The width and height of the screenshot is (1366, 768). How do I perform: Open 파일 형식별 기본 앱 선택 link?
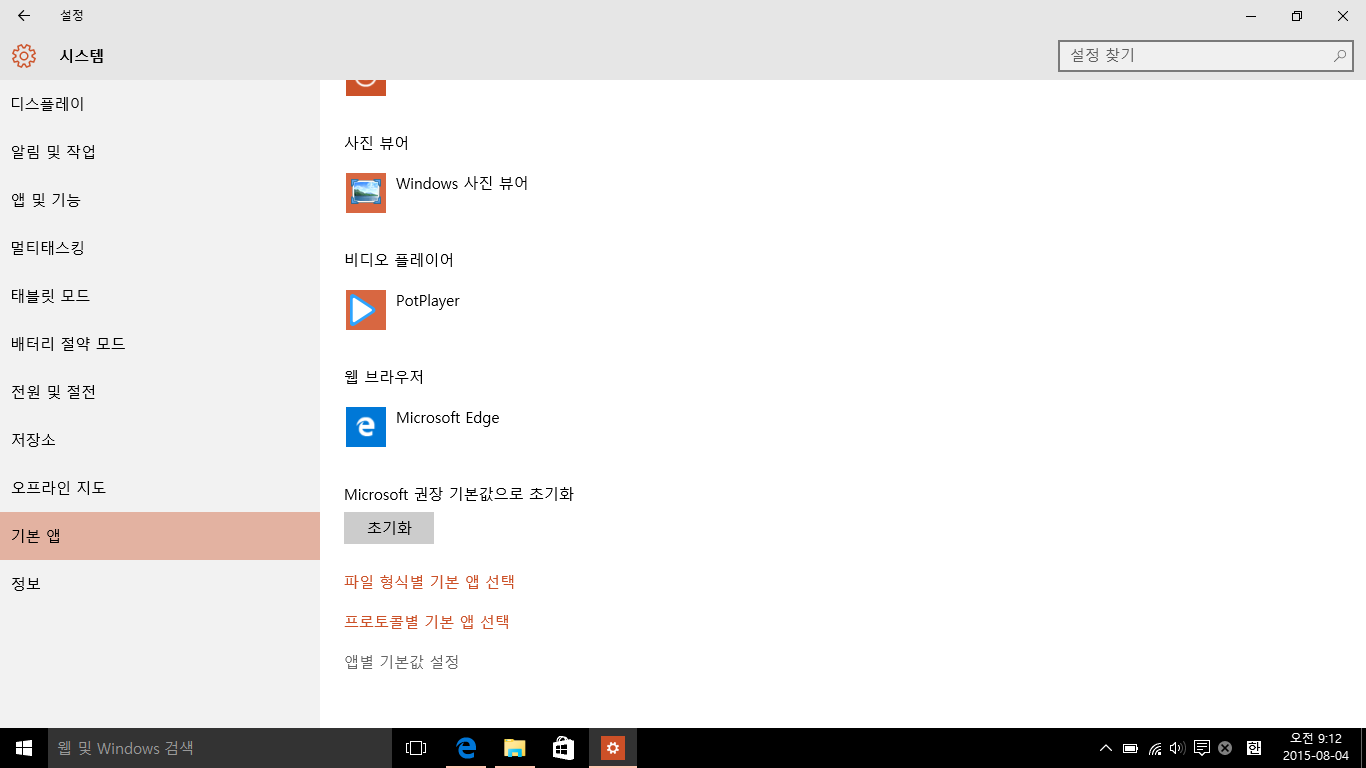(429, 582)
